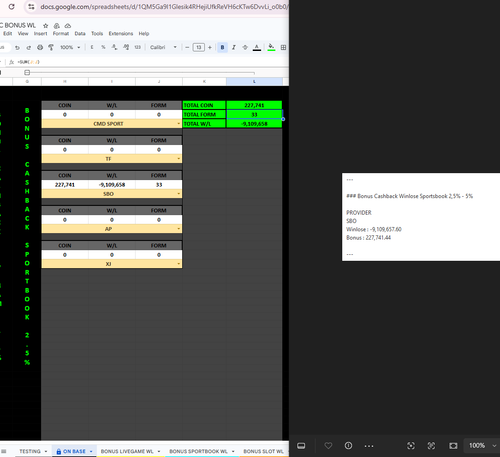Switch to BONUS SPORTBOOK WL sheet tab
The height and width of the screenshot is (457, 500).
pos(198,451)
